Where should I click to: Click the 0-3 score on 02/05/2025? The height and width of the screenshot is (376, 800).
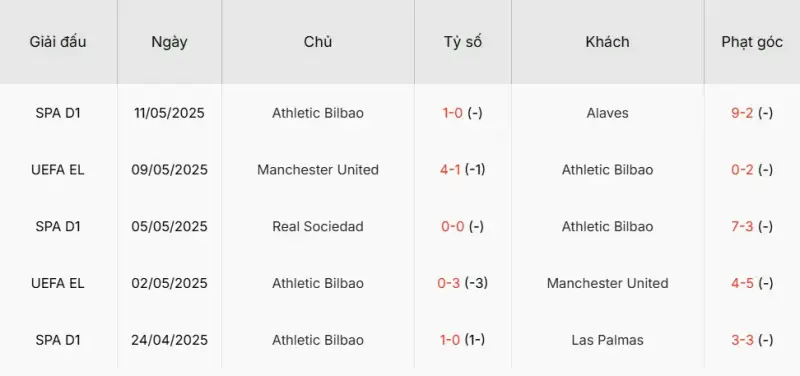[x=449, y=283]
